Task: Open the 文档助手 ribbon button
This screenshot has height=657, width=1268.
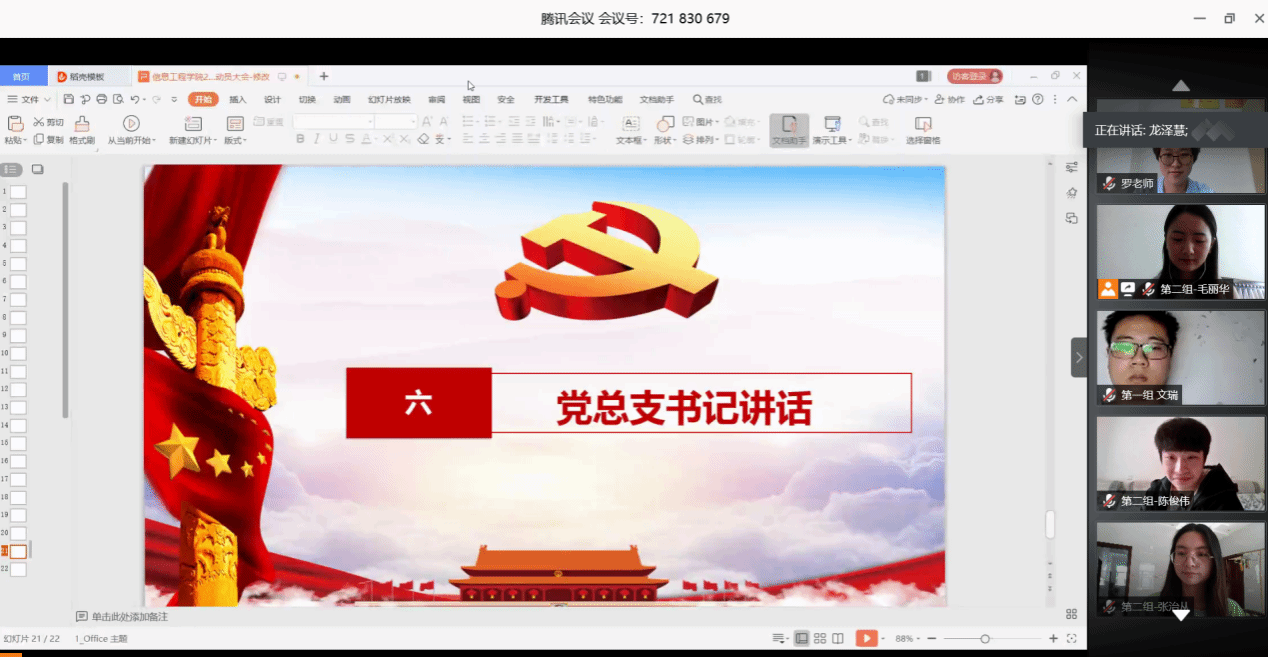Action: click(789, 130)
